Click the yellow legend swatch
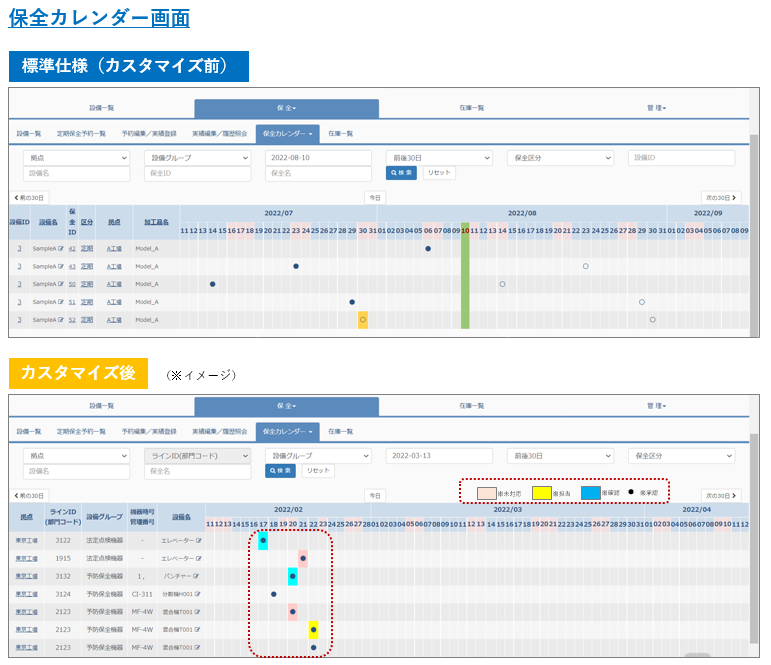 [542, 493]
